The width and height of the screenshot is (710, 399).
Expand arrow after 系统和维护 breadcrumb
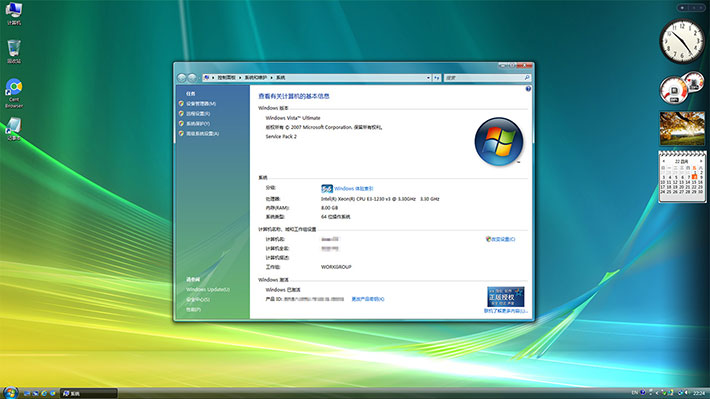272,78
